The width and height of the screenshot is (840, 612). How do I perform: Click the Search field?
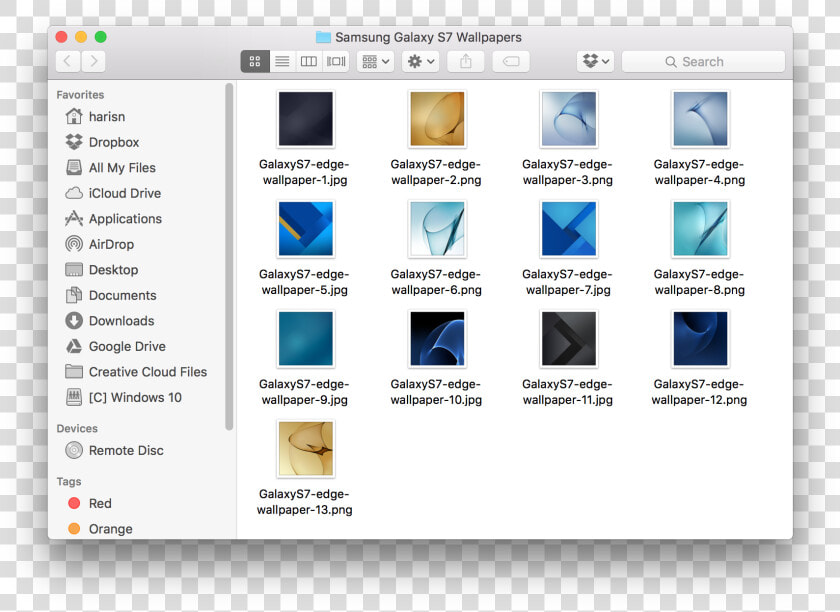[x=703, y=62]
